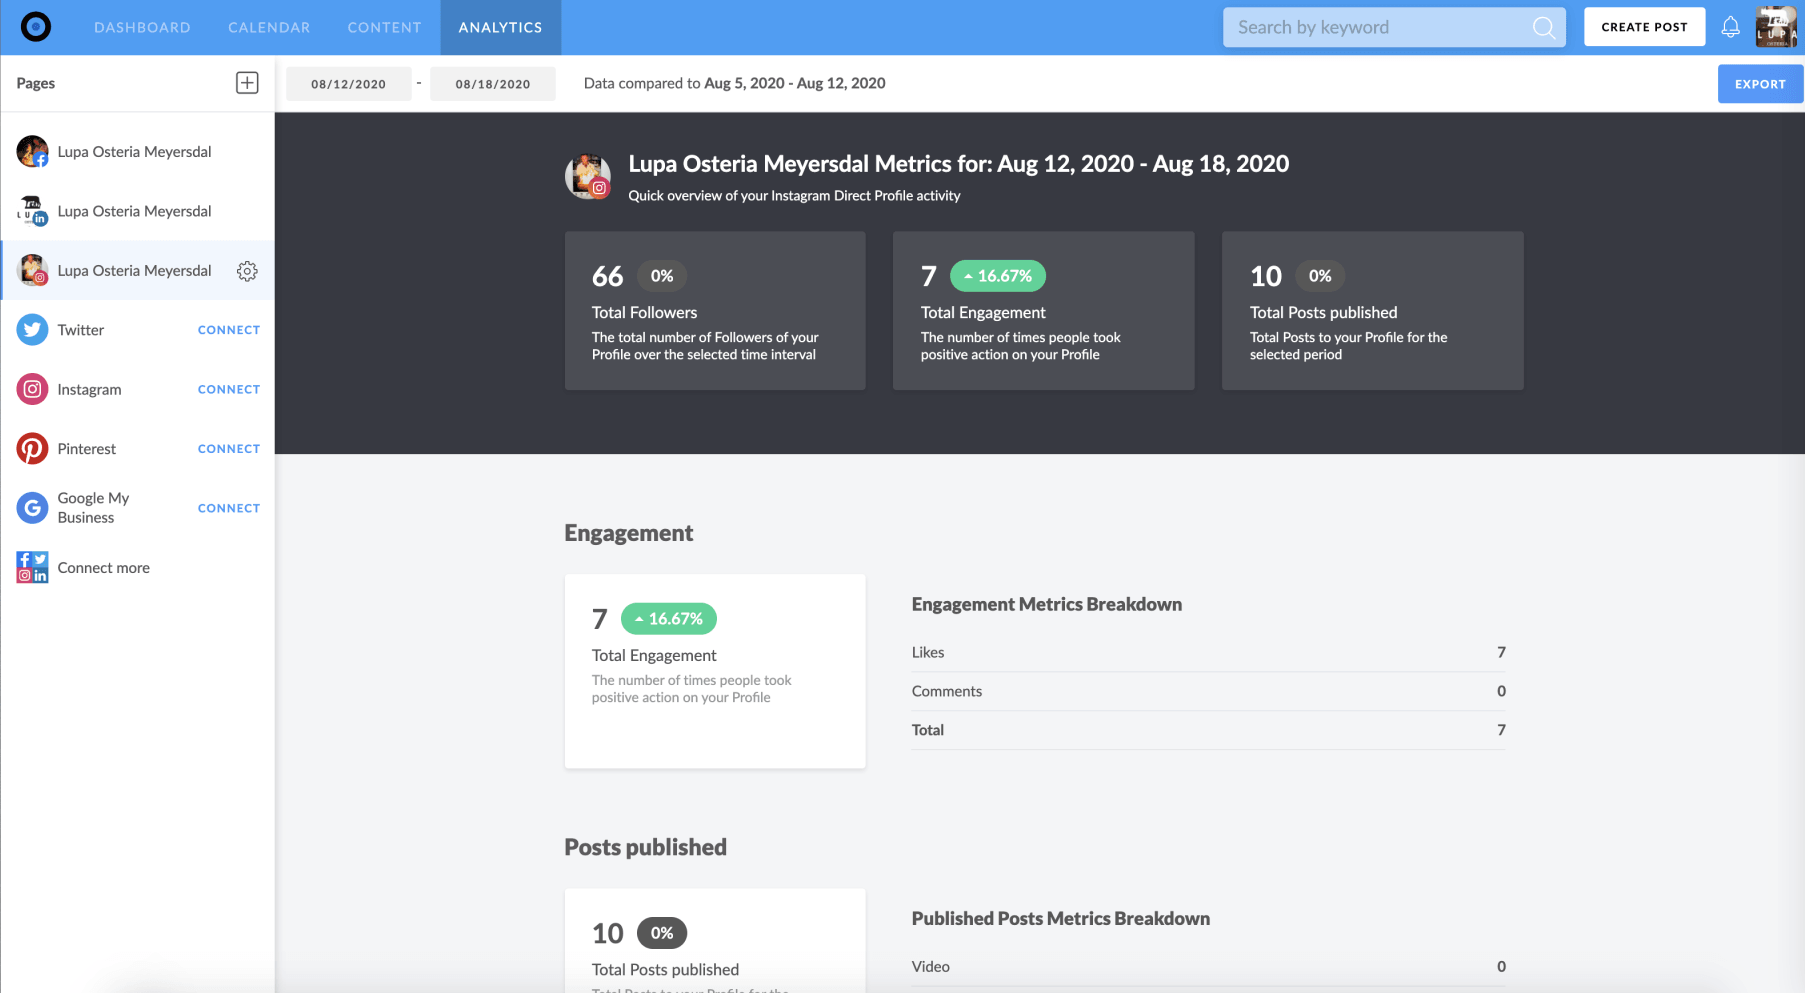Click the add page plus icon
Image resolution: width=1805 pixels, height=993 pixels.
247,83
